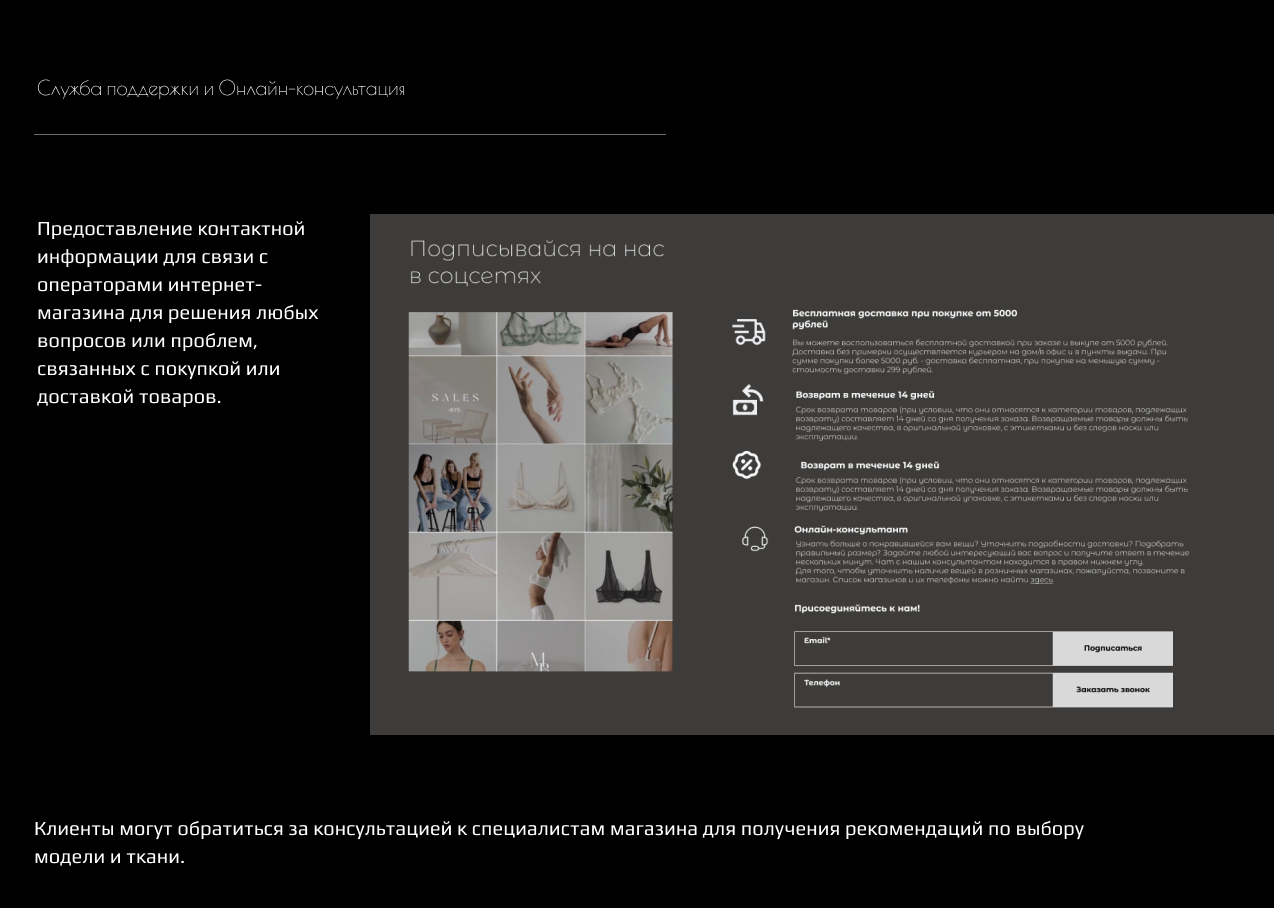Screen dimensions: 1274x908
Task: Open the green lace bra thumbnail
Action: 540,334
